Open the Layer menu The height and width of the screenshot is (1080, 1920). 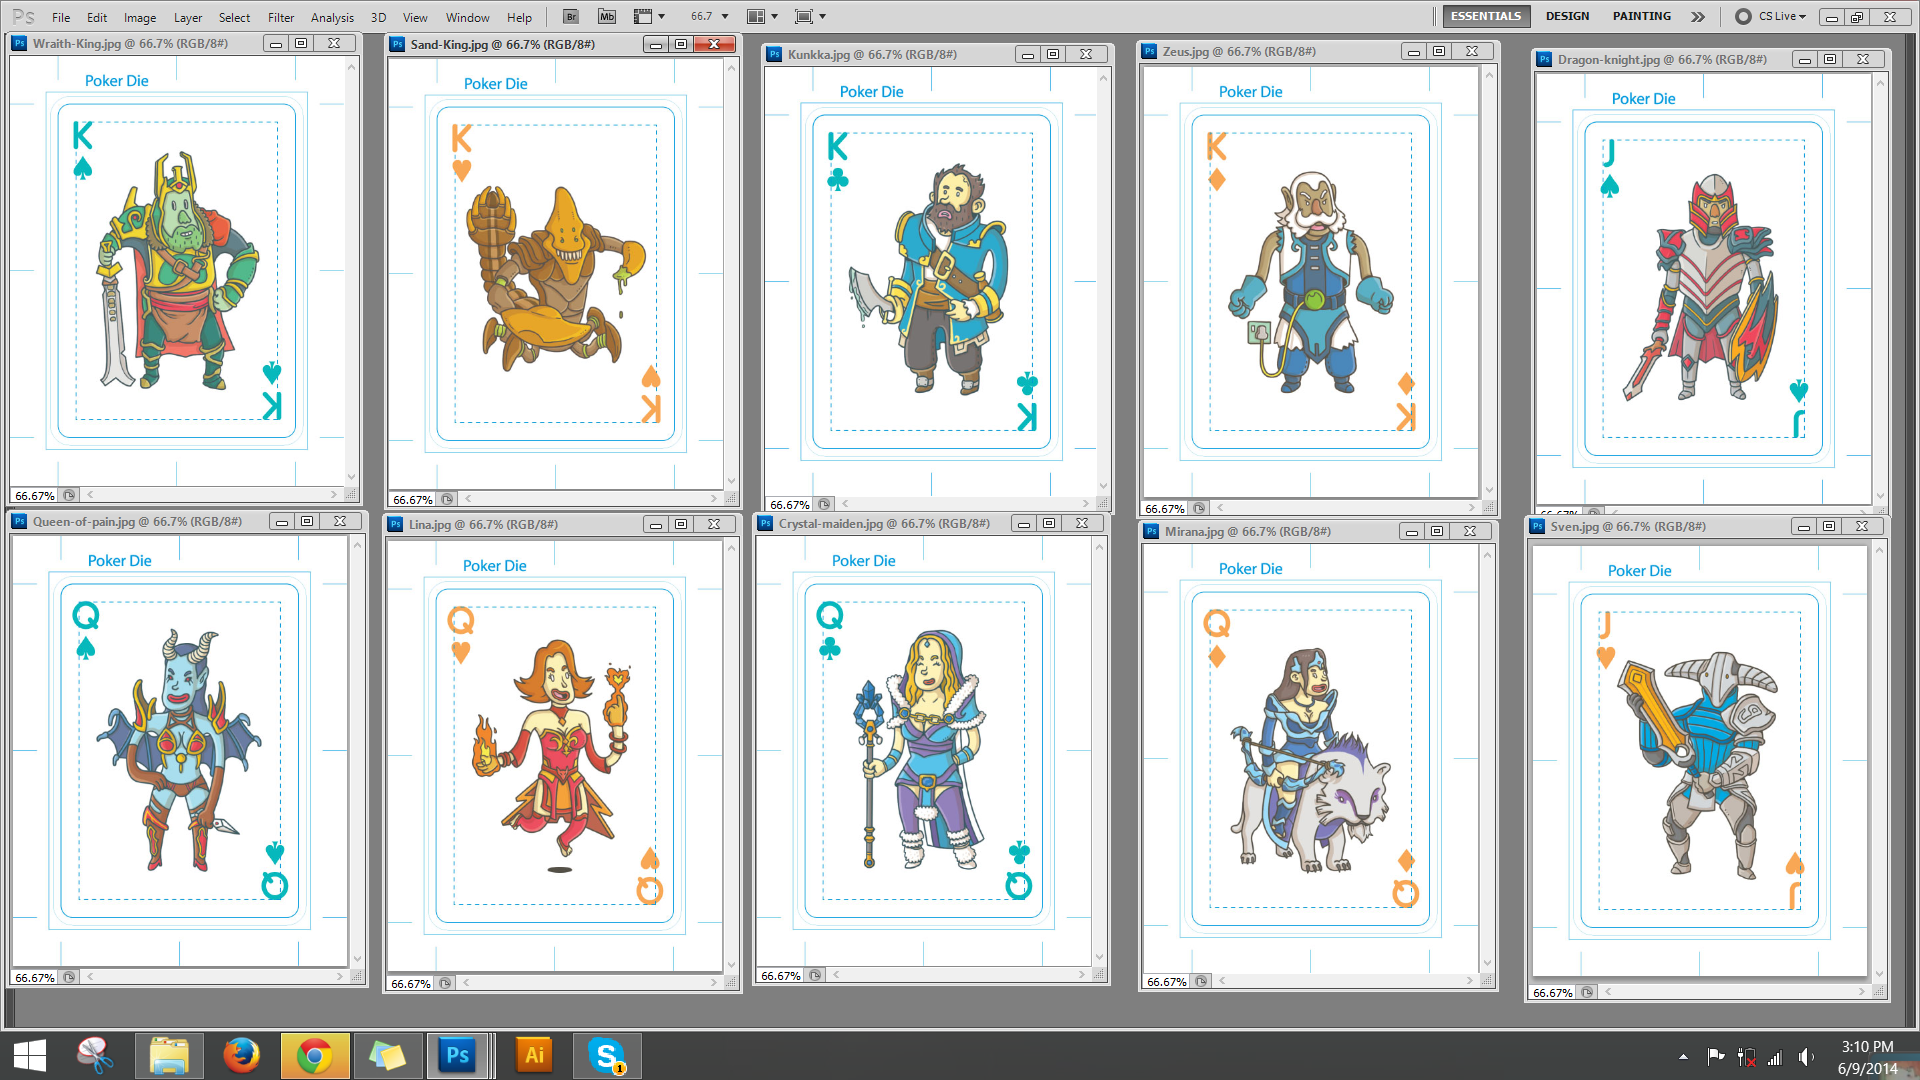coord(187,17)
